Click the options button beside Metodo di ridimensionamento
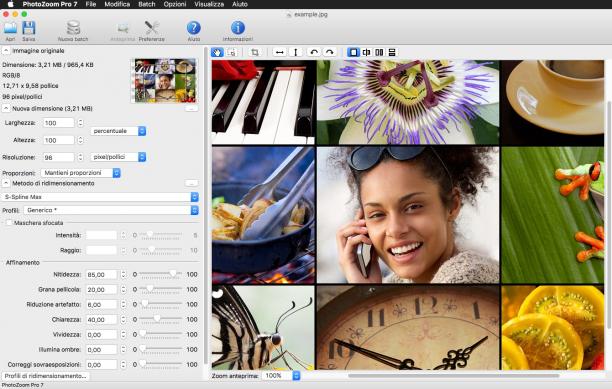This screenshot has width=612, height=389. pyautogui.click(x=191, y=183)
